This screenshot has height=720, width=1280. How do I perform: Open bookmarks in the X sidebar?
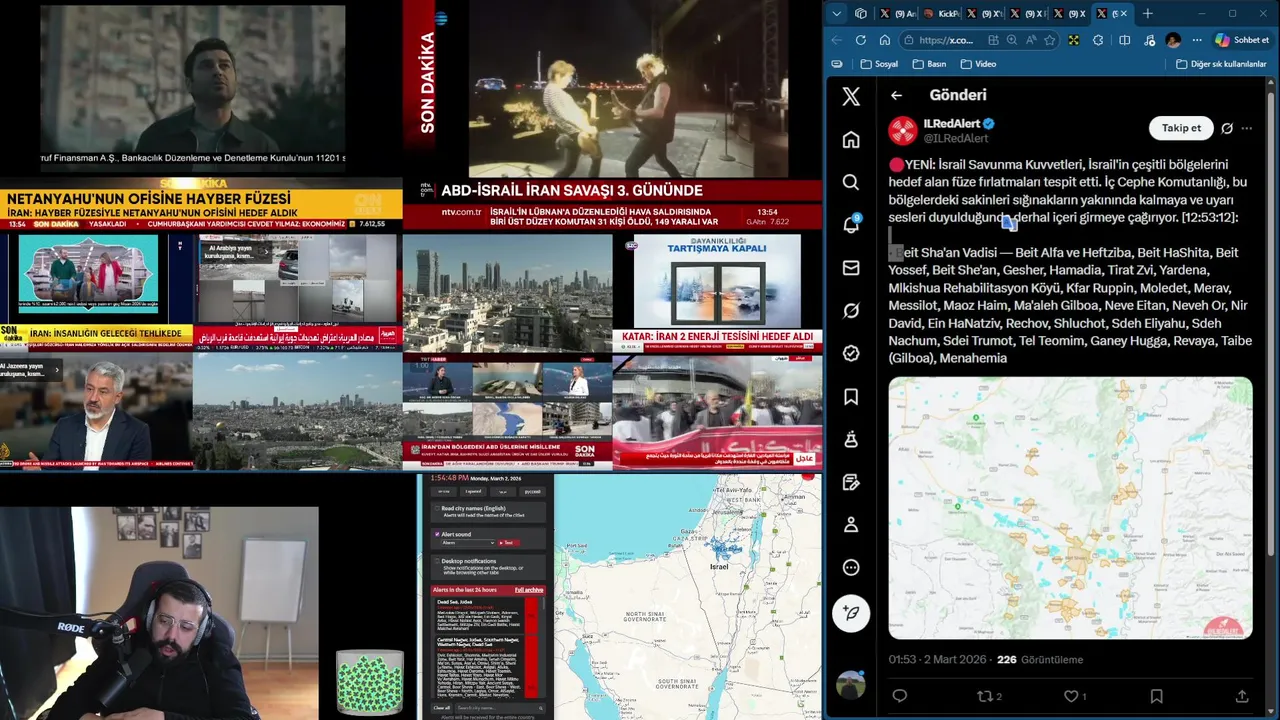(x=851, y=397)
